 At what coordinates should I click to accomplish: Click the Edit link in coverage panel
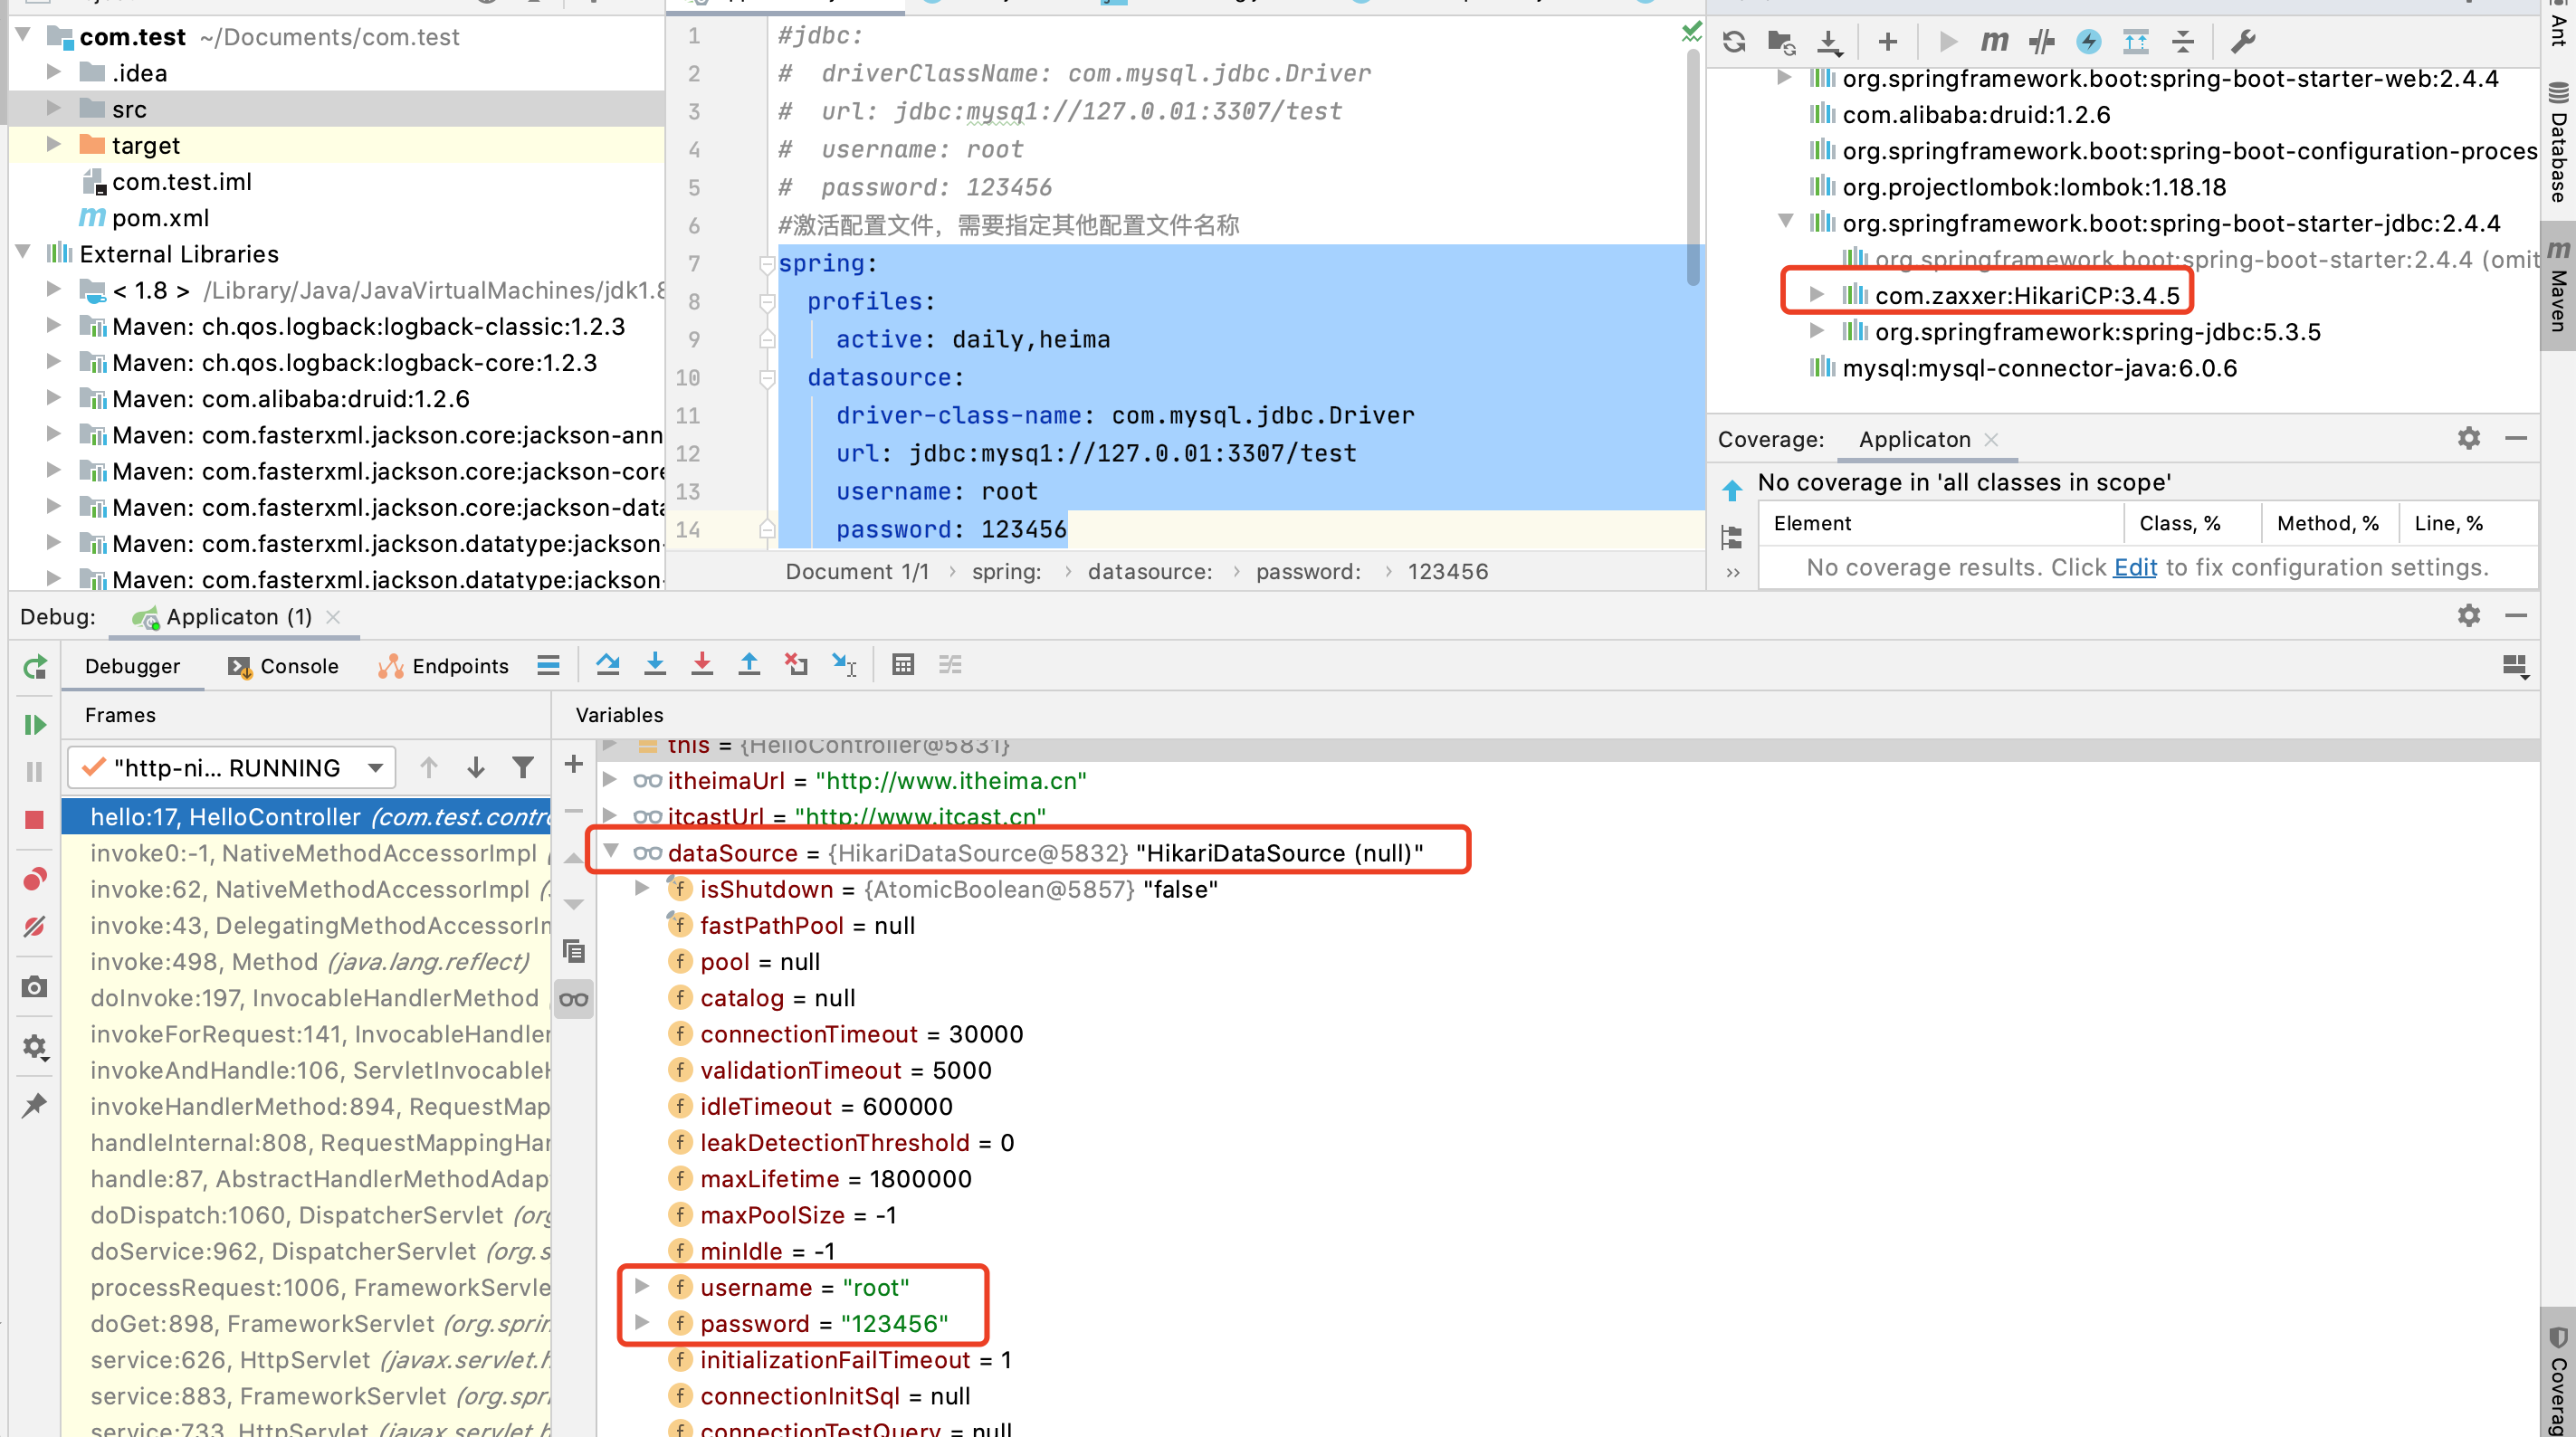(2134, 567)
